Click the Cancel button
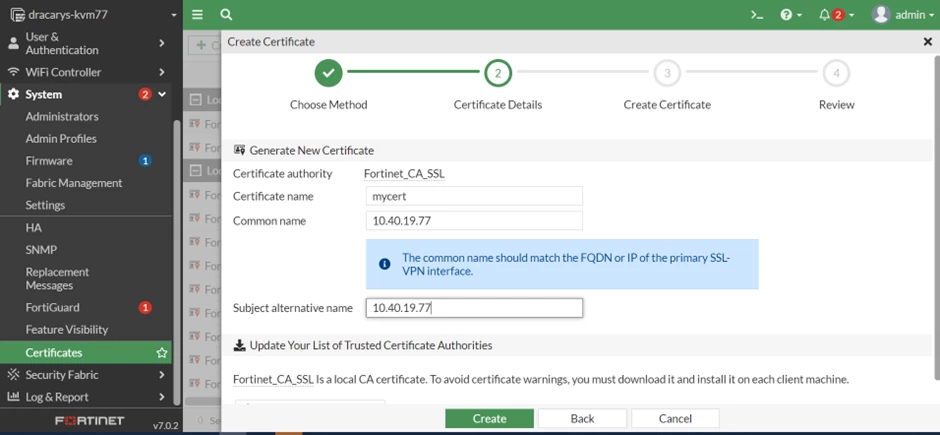Screen dimensions: 940x435 (675, 419)
